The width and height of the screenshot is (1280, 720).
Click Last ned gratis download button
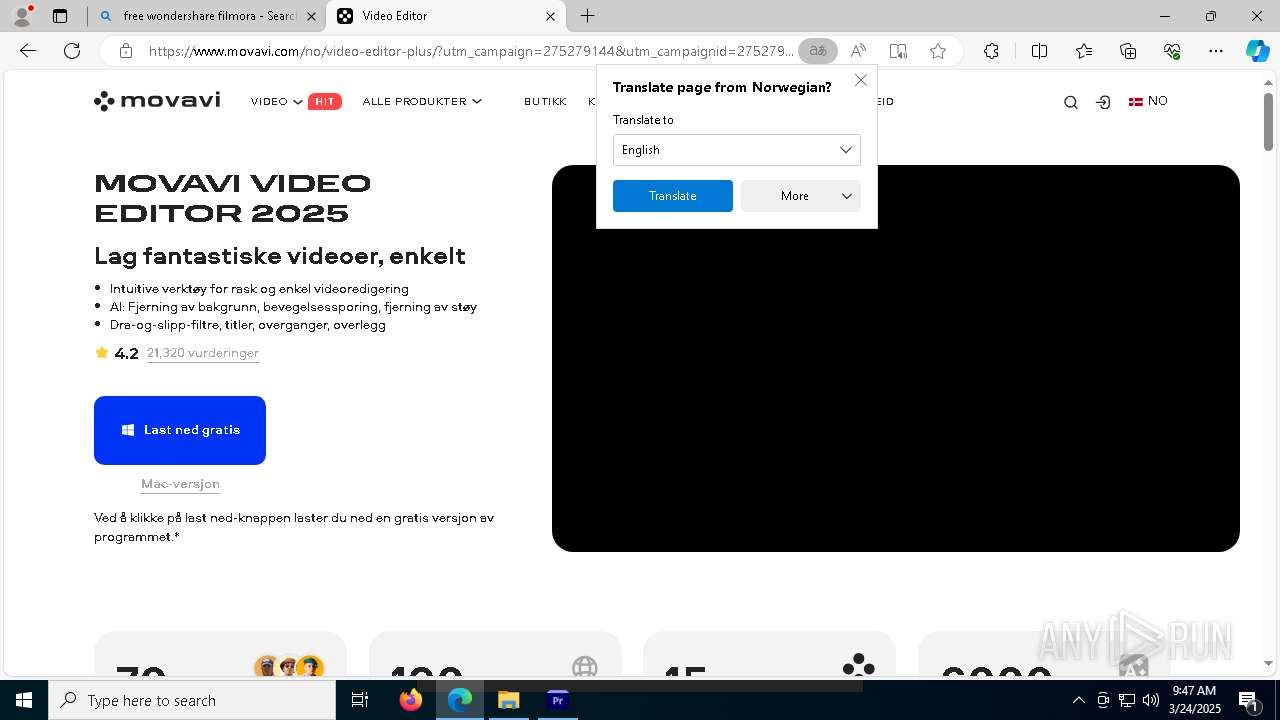tap(180, 430)
